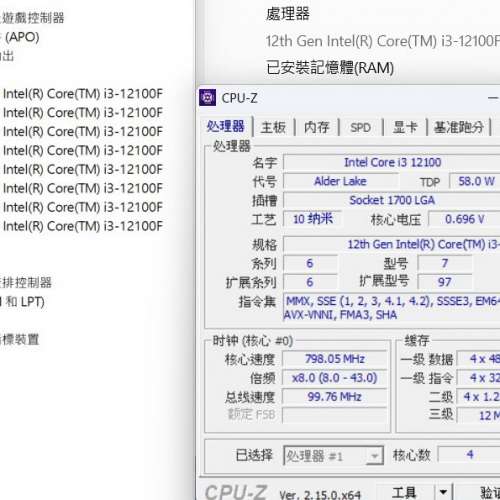Open the 已选择 处理器 #1 dropdown
The height and width of the screenshot is (500, 500).
tap(333, 455)
